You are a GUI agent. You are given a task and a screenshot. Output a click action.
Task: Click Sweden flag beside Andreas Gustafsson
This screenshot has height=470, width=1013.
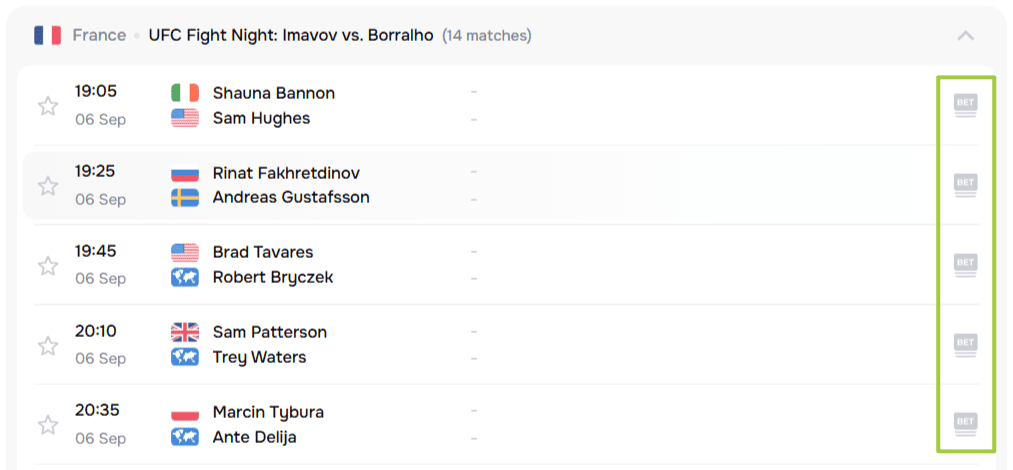coord(185,198)
